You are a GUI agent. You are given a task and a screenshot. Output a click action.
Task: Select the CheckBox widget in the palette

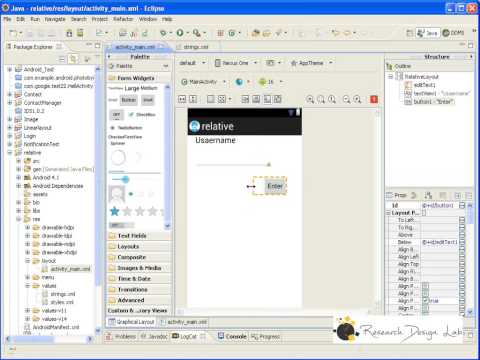[x=142, y=115]
